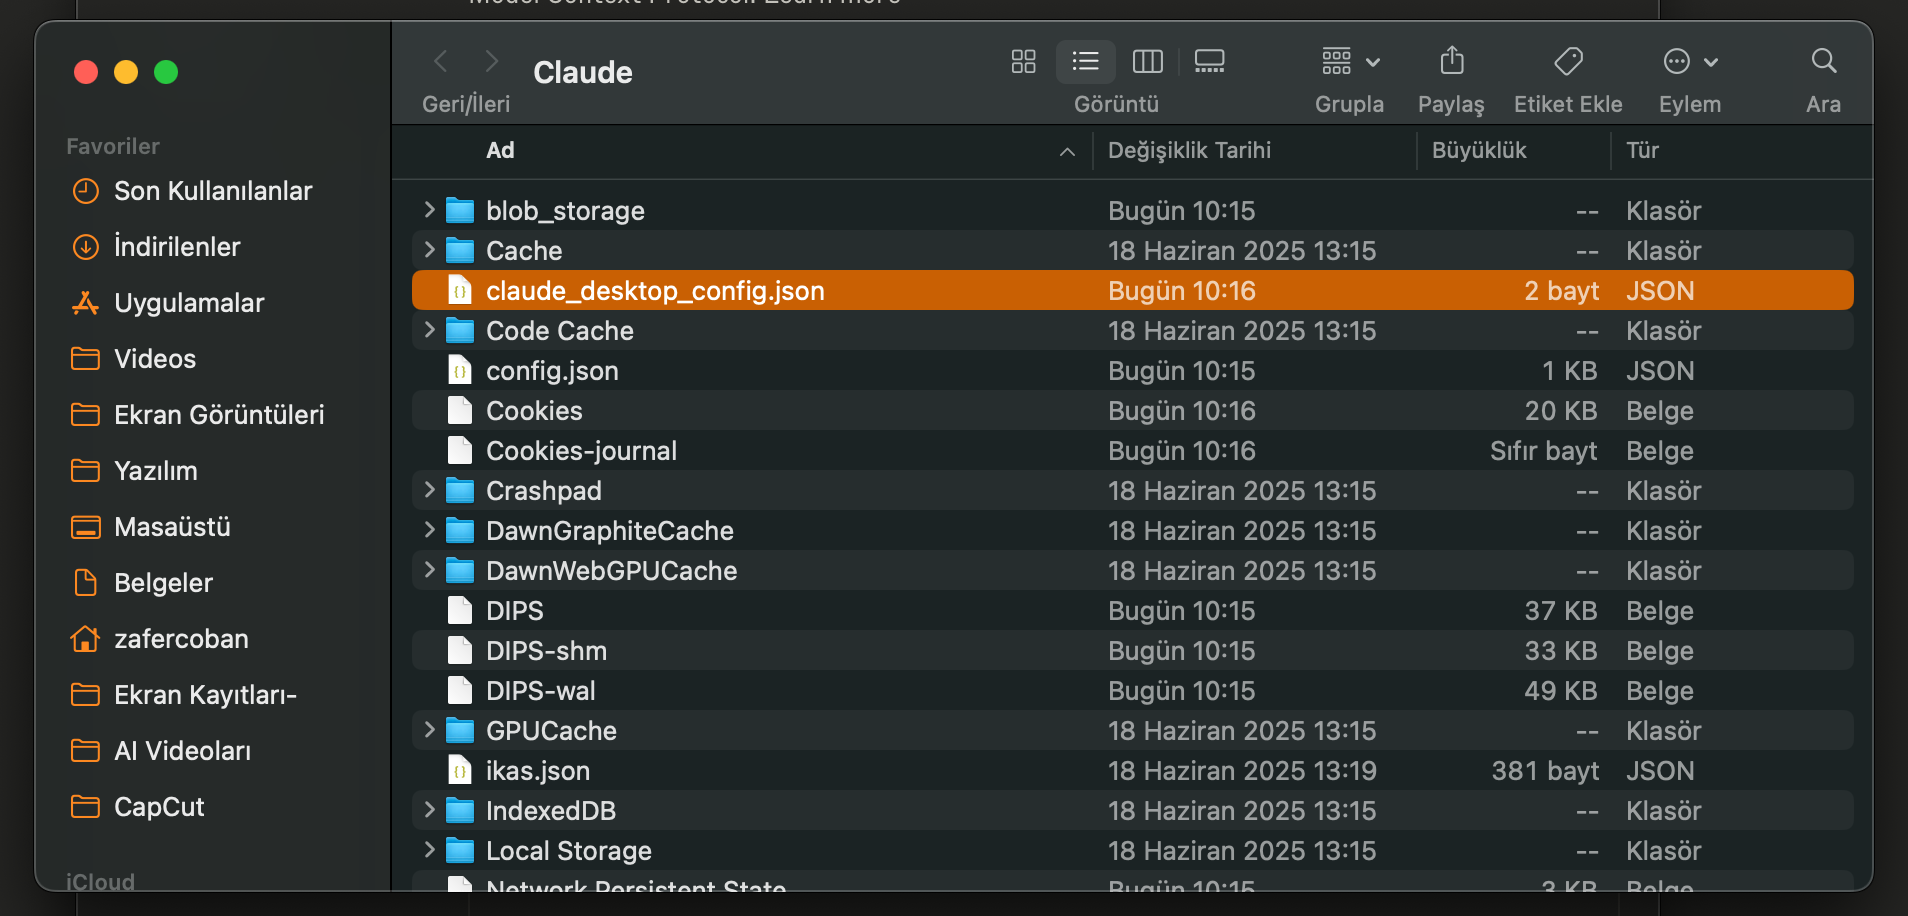This screenshot has height=916, width=1908.
Task: Select the DIPS file row
Action: [x=1133, y=610]
